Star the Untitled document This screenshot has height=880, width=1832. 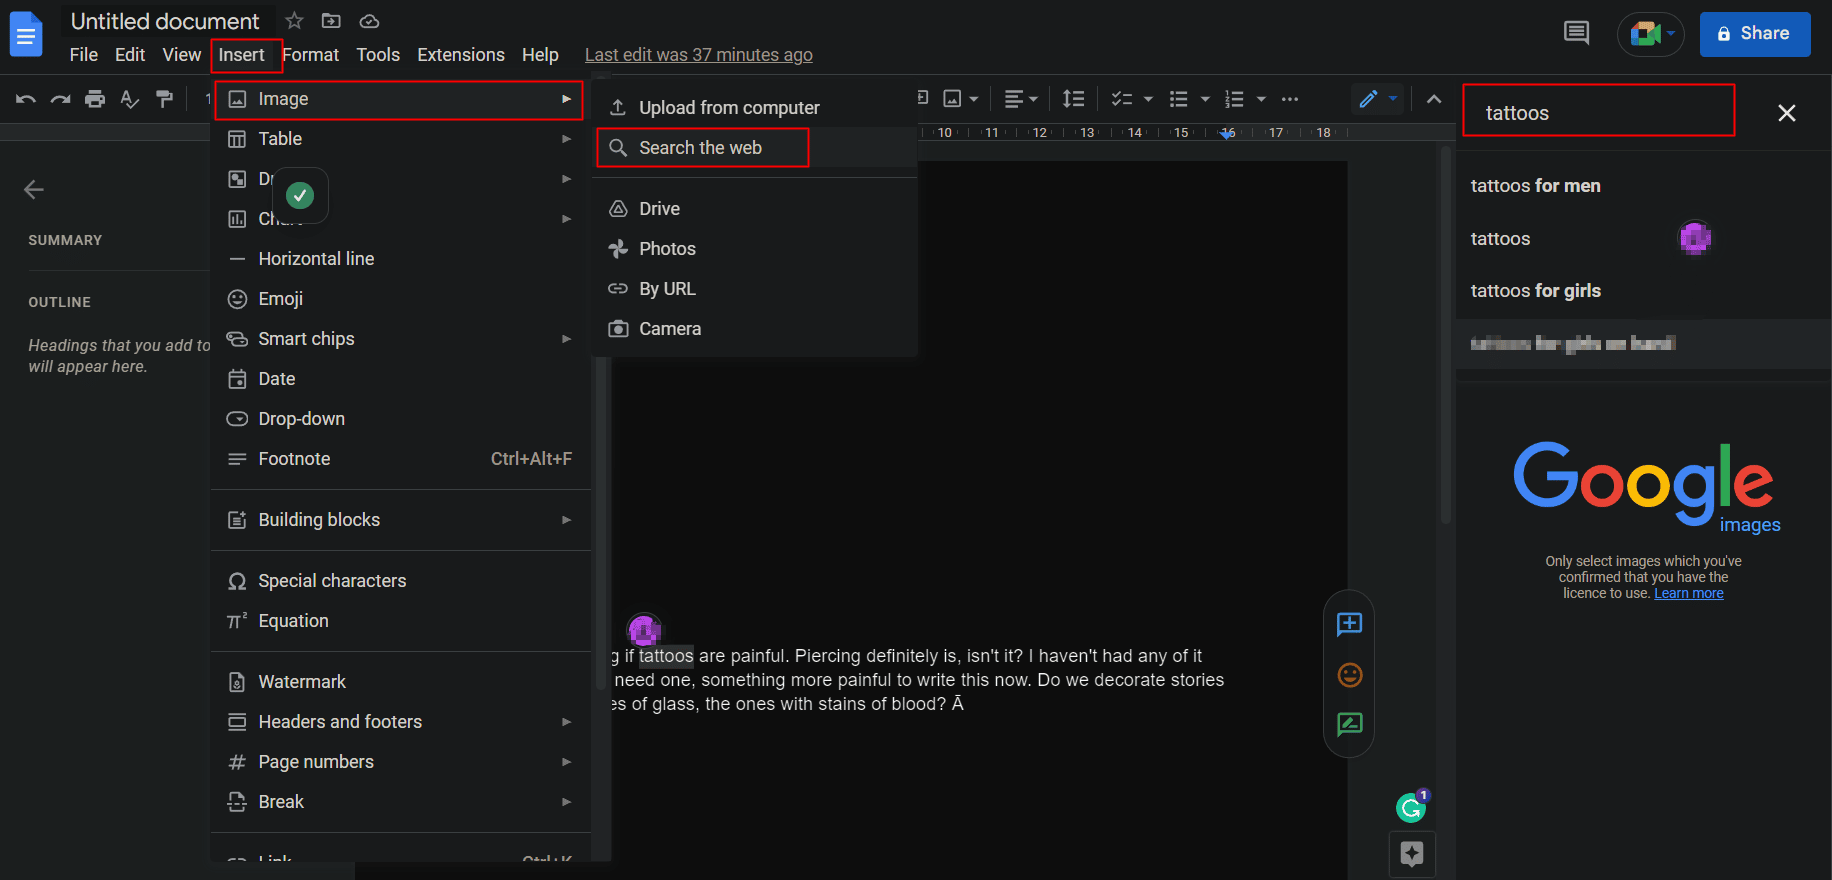(294, 21)
